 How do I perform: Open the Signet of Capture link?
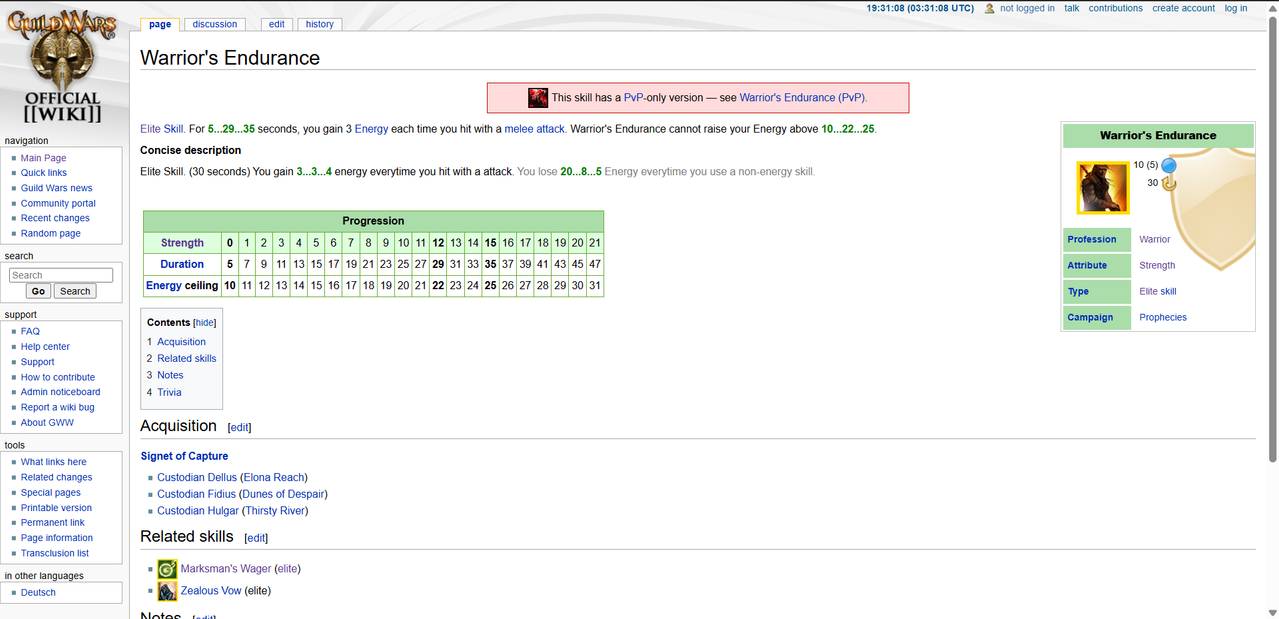coord(185,456)
